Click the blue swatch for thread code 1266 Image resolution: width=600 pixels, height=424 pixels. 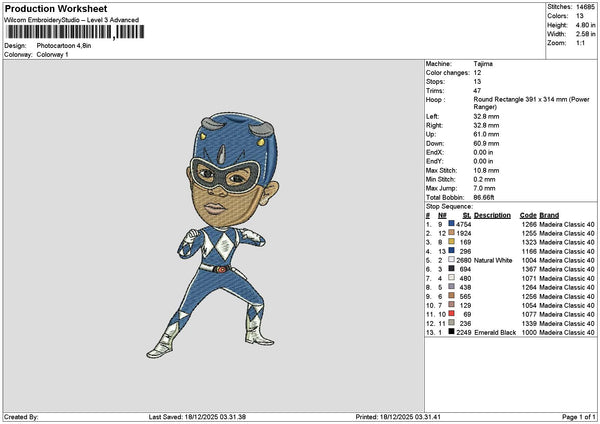tap(452, 223)
